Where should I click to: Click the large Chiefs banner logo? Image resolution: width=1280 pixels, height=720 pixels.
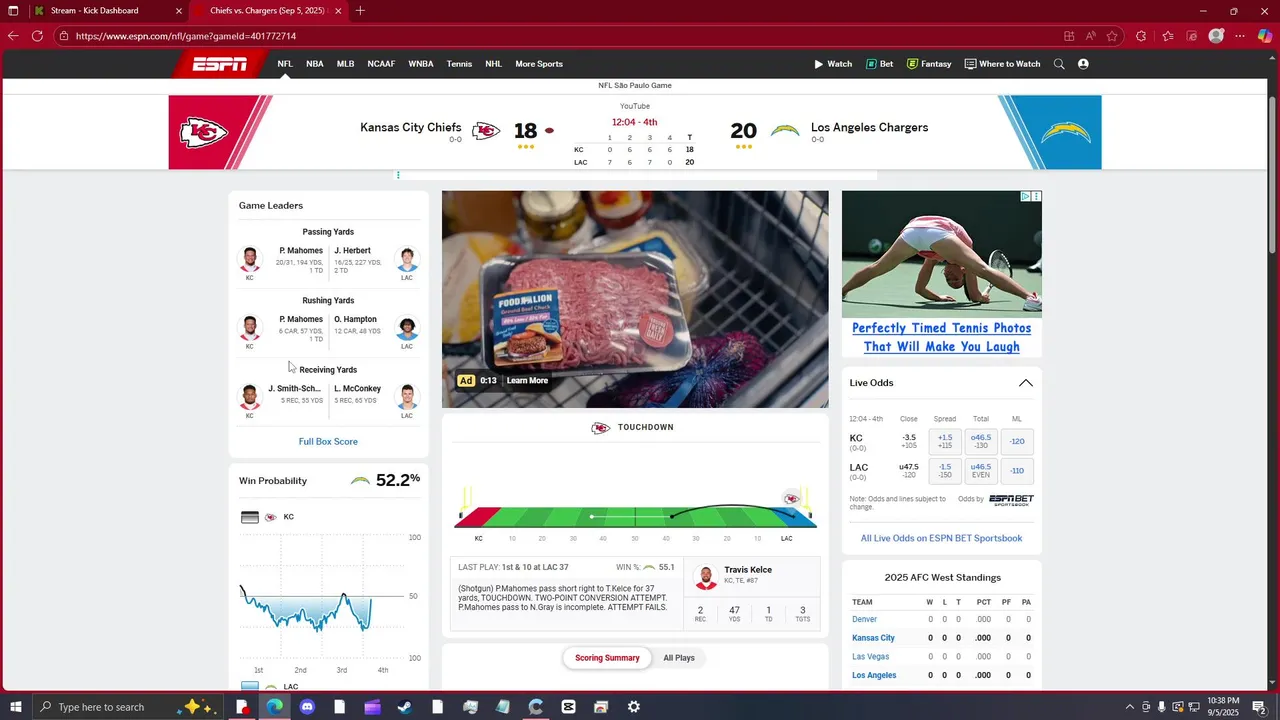(x=204, y=132)
